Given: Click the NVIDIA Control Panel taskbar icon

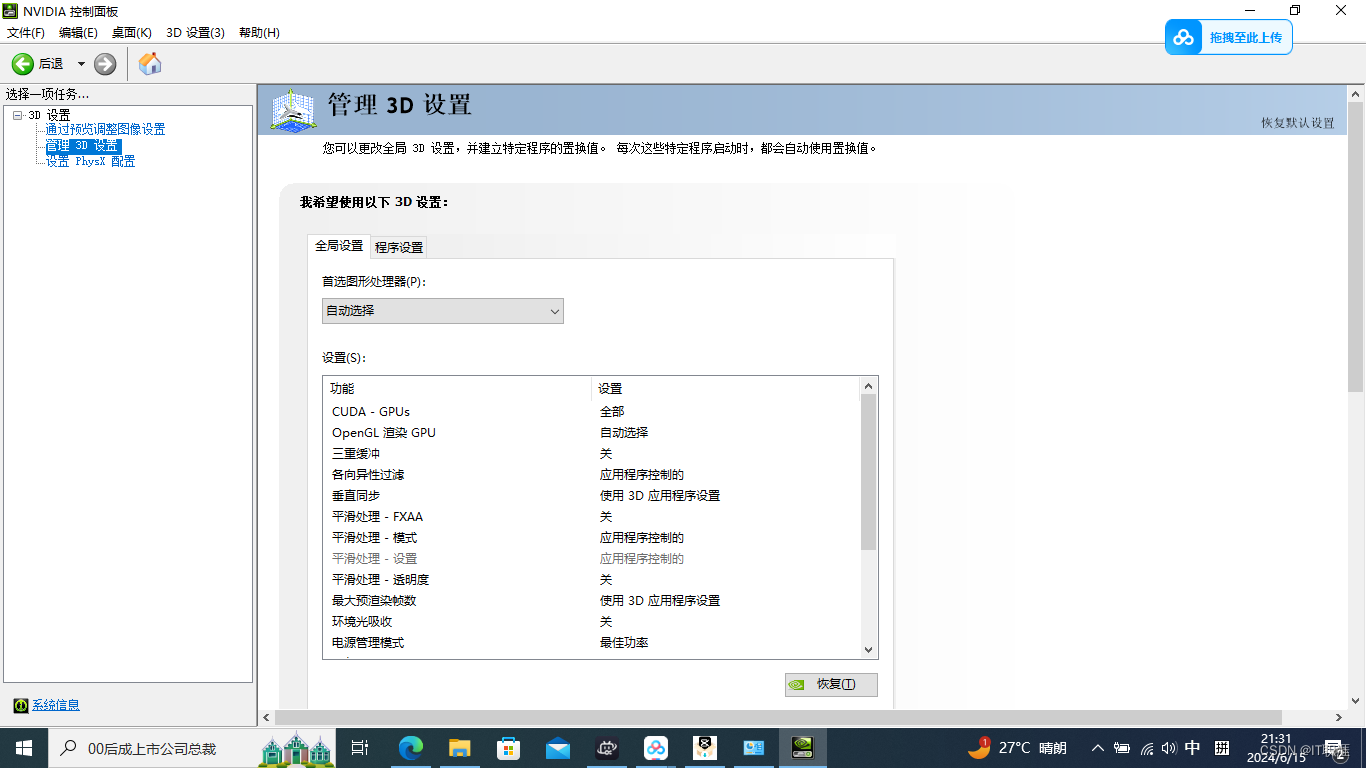Looking at the screenshot, I should coord(803,748).
